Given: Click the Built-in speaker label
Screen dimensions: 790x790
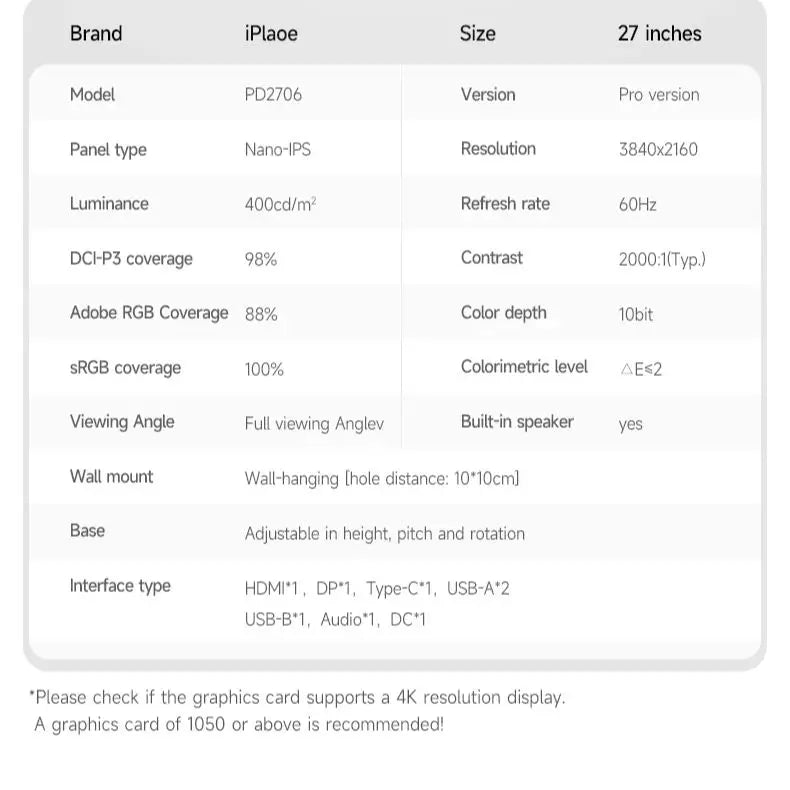Looking at the screenshot, I should click(517, 422).
